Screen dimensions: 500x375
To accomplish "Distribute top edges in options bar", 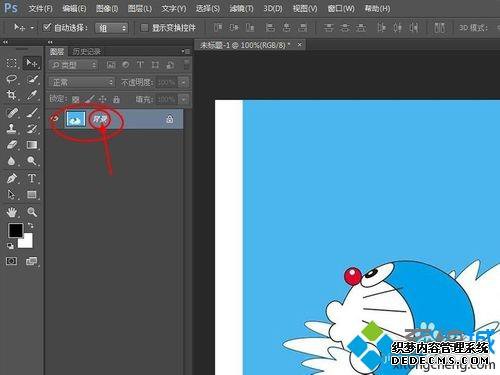I will click(x=328, y=27).
